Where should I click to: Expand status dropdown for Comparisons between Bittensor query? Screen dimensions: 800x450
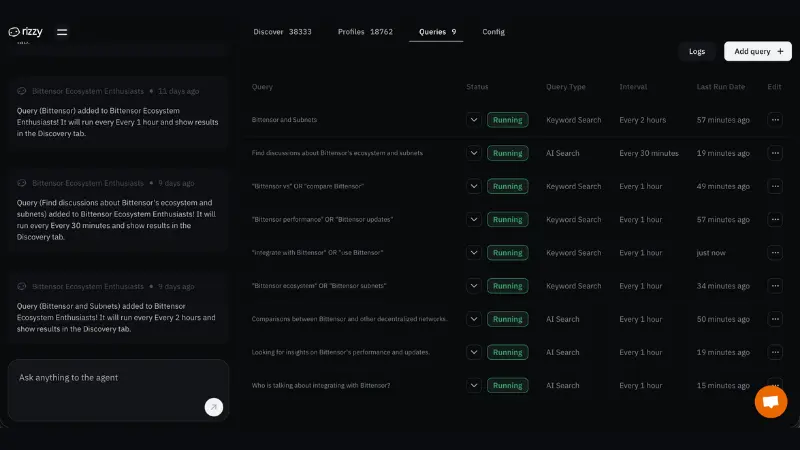(x=473, y=319)
